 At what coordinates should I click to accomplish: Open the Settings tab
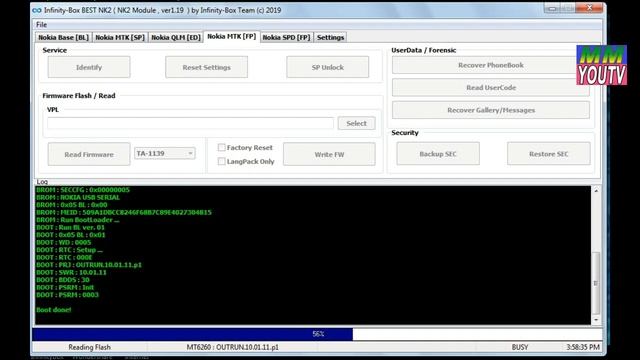330,37
